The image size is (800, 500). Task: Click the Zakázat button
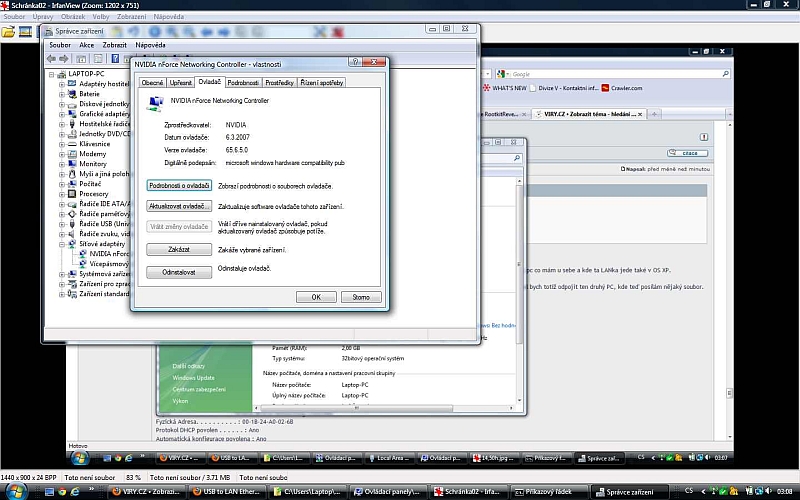pos(179,249)
